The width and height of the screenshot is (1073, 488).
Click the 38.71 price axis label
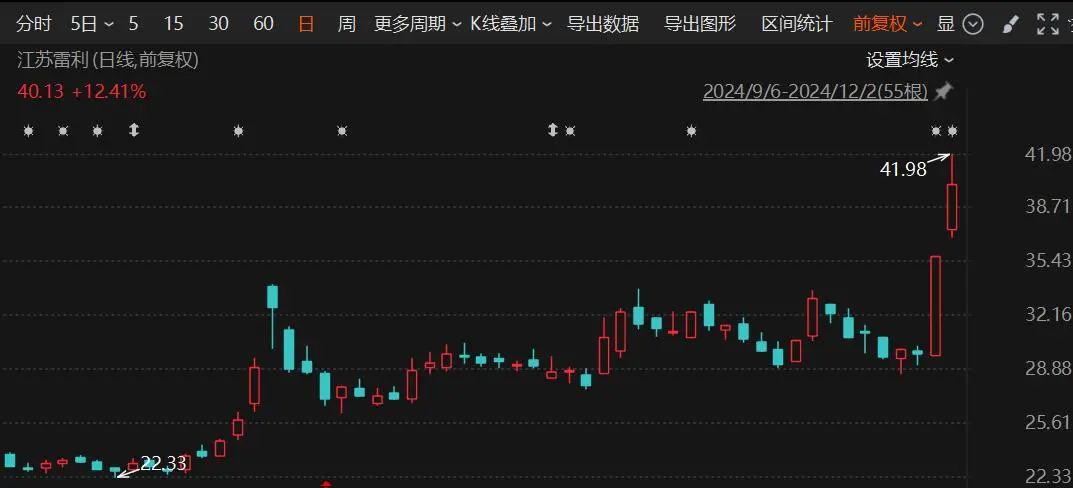coord(1048,206)
